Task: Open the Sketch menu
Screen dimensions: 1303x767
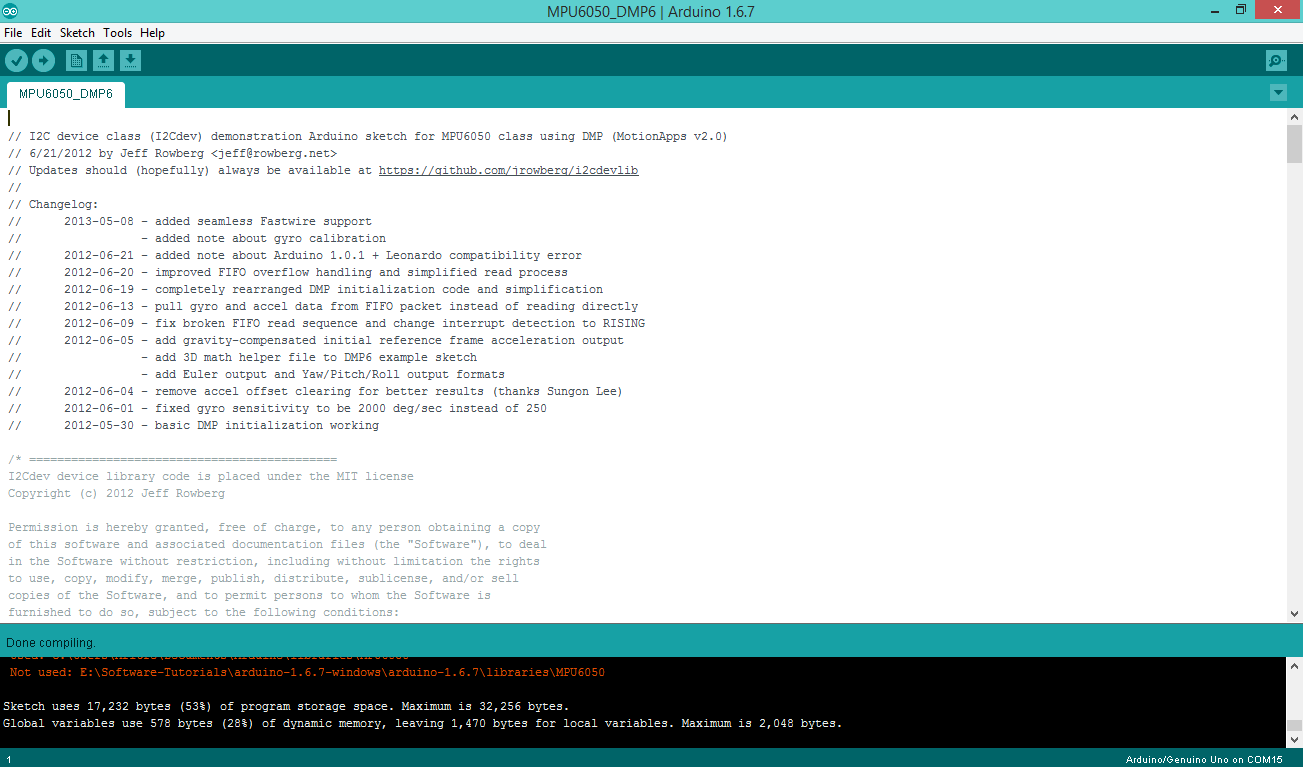Action: pos(77,33)
